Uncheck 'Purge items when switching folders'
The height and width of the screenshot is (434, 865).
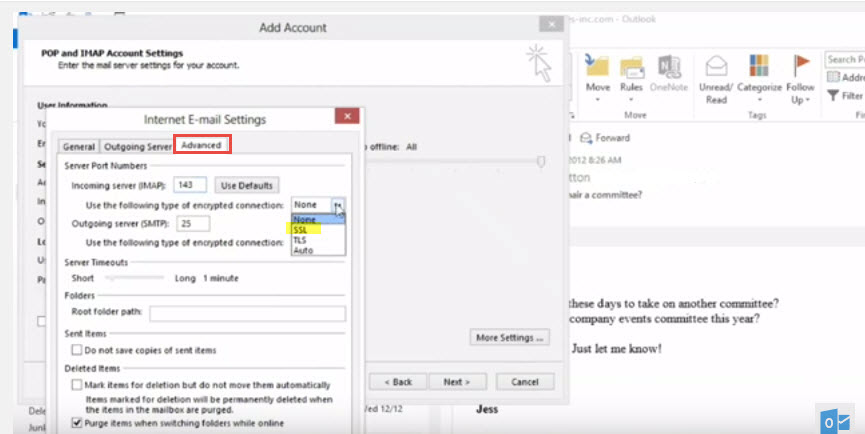tap(77, 424)
